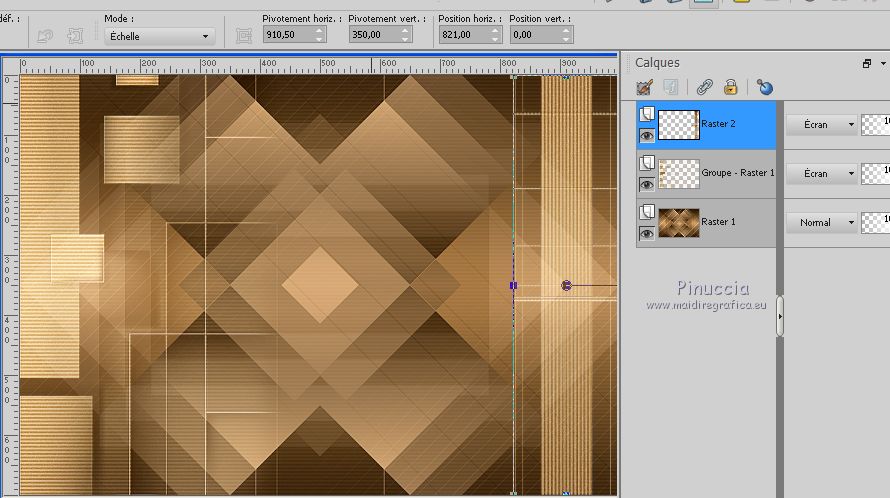
Task: Hide the Raster 1 layer
Action: pos(646,233)
